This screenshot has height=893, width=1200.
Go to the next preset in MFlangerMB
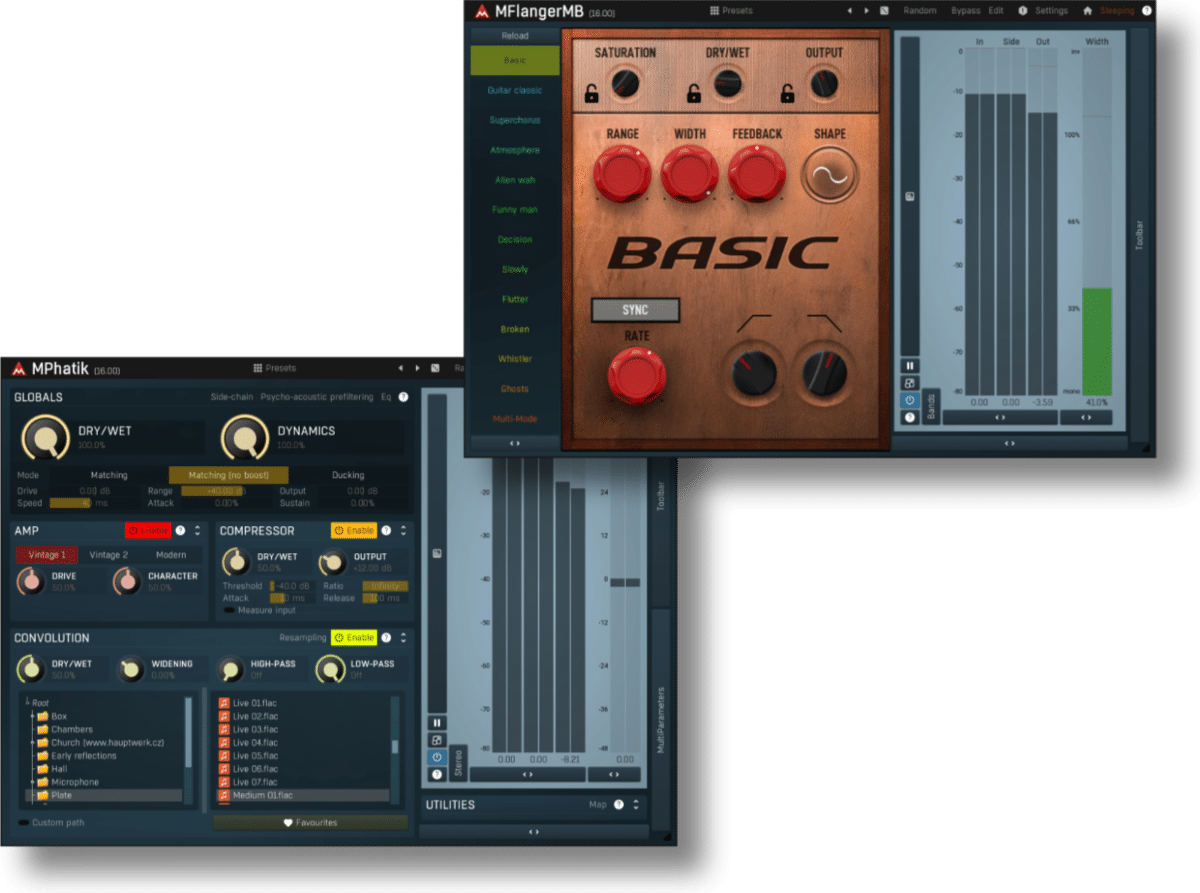coord(866,11)
